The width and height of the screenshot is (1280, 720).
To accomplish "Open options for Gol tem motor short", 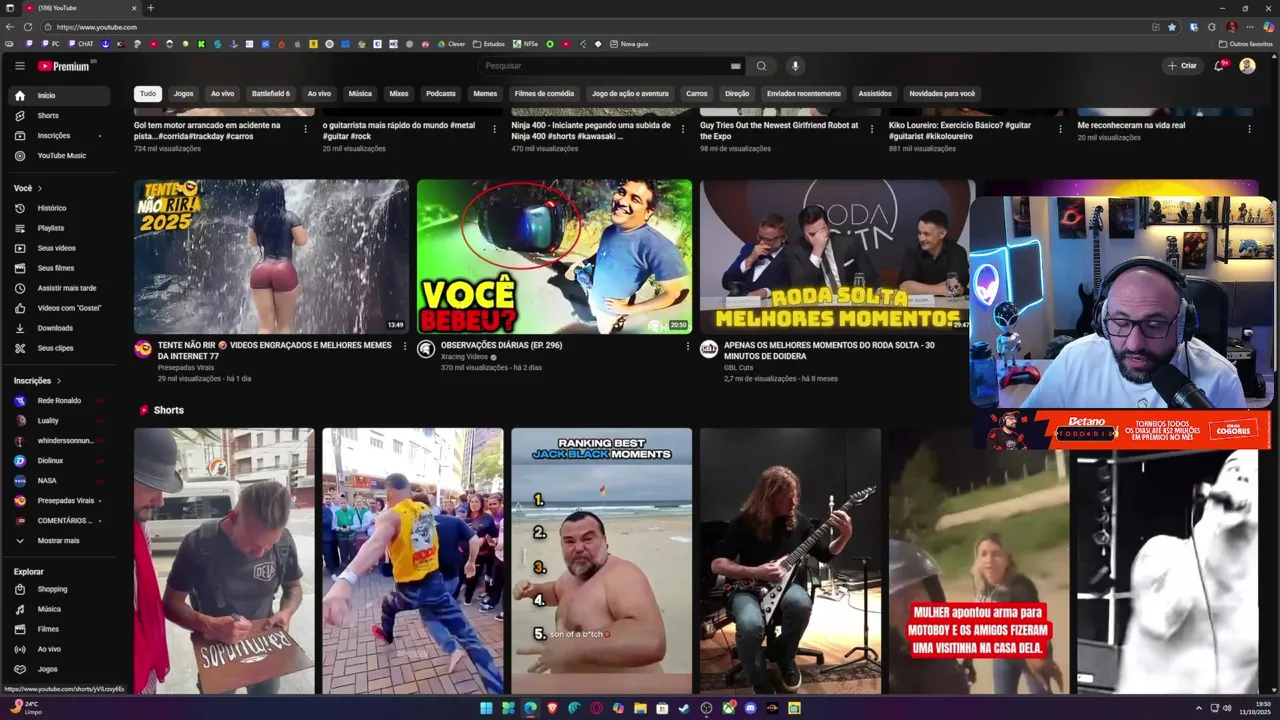I will 305,128.
